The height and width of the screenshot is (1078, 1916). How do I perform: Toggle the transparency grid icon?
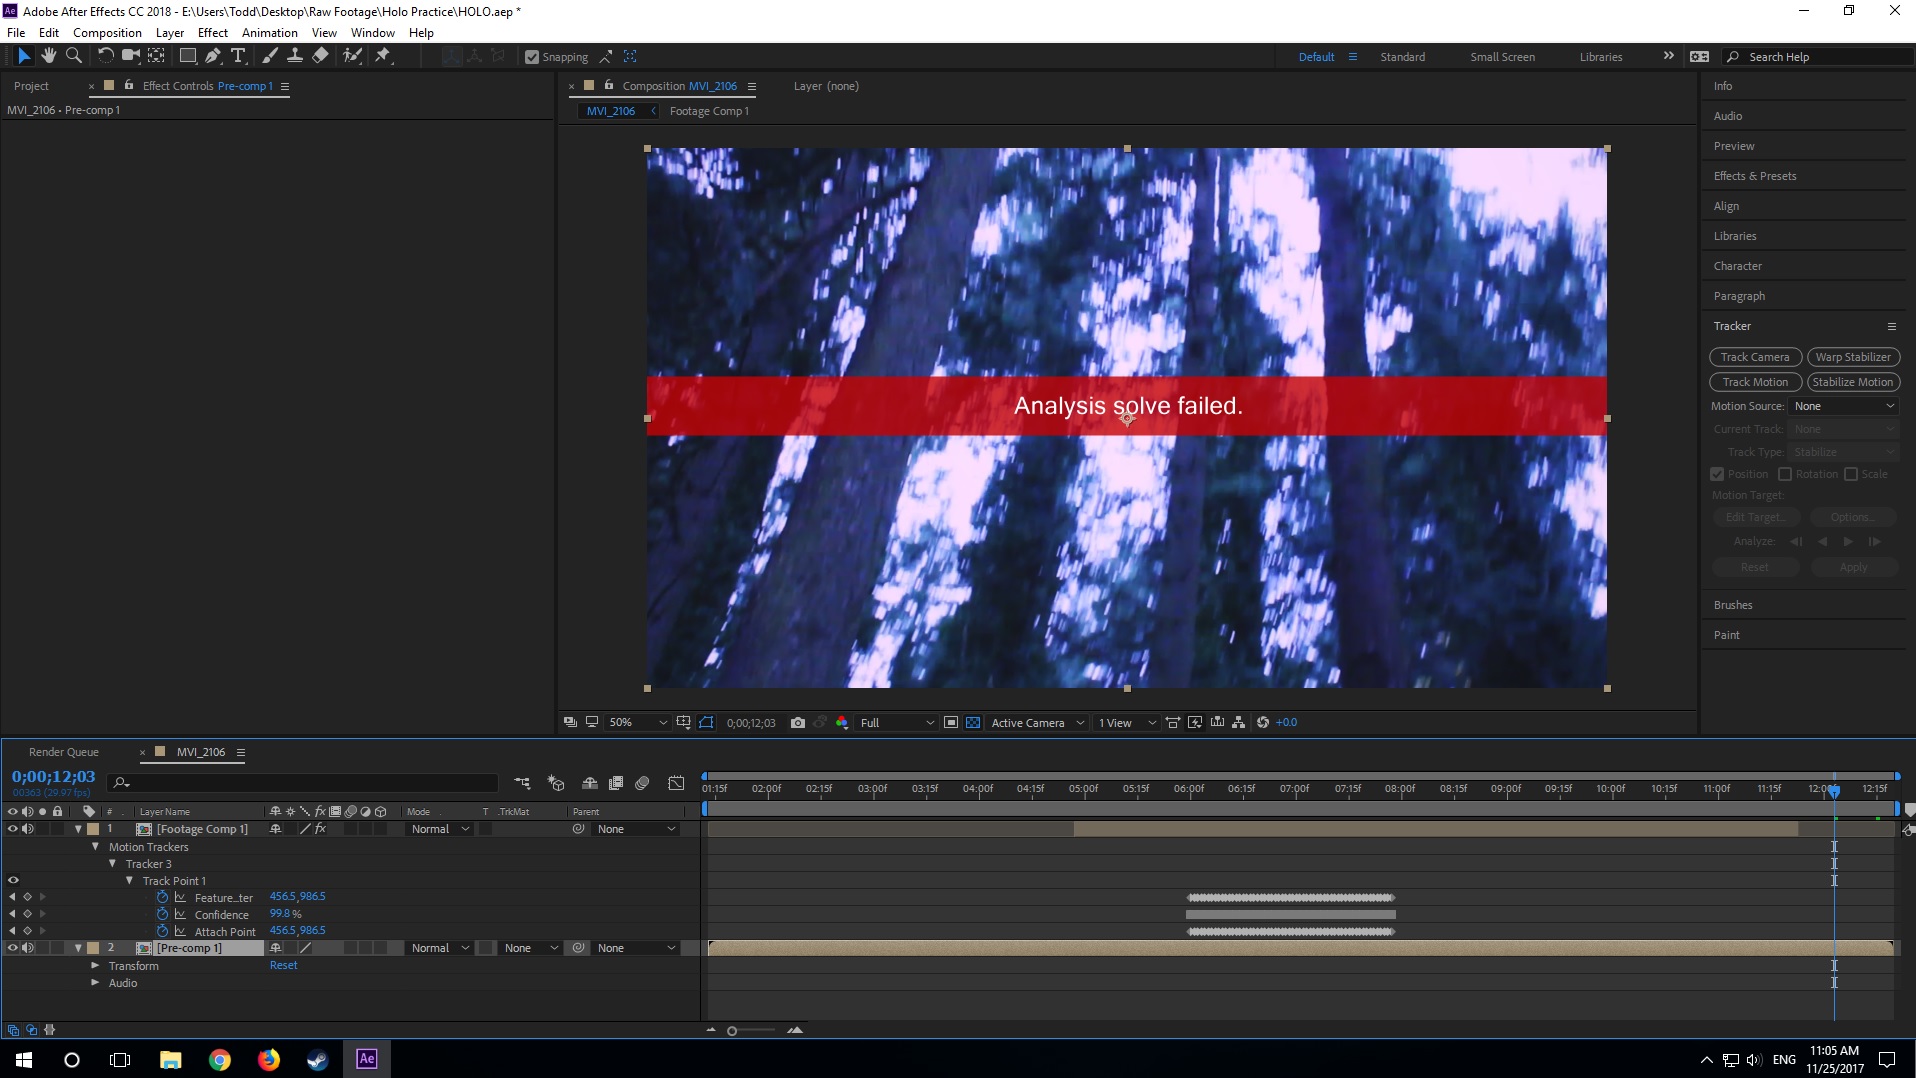point(972,722)
